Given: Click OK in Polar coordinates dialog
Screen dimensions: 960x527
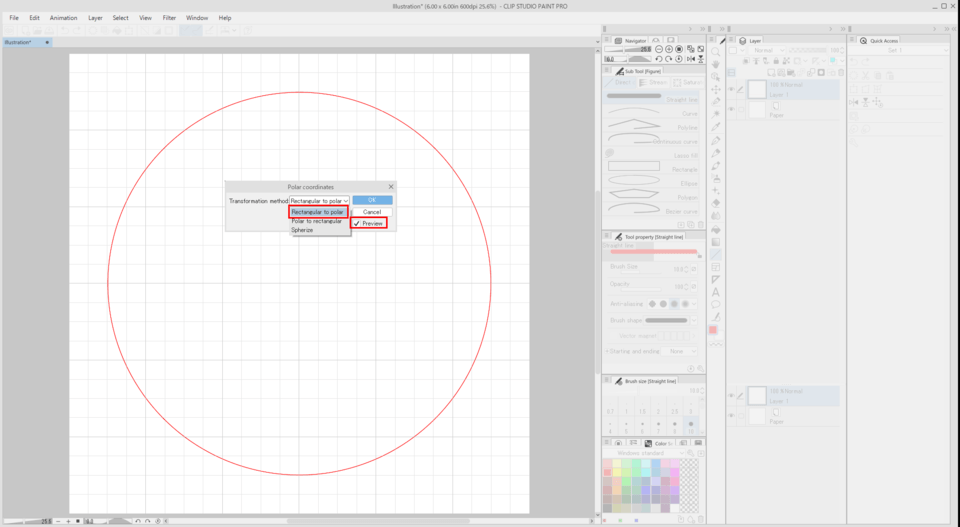Looking at the screenshot, I should [372, 200].
